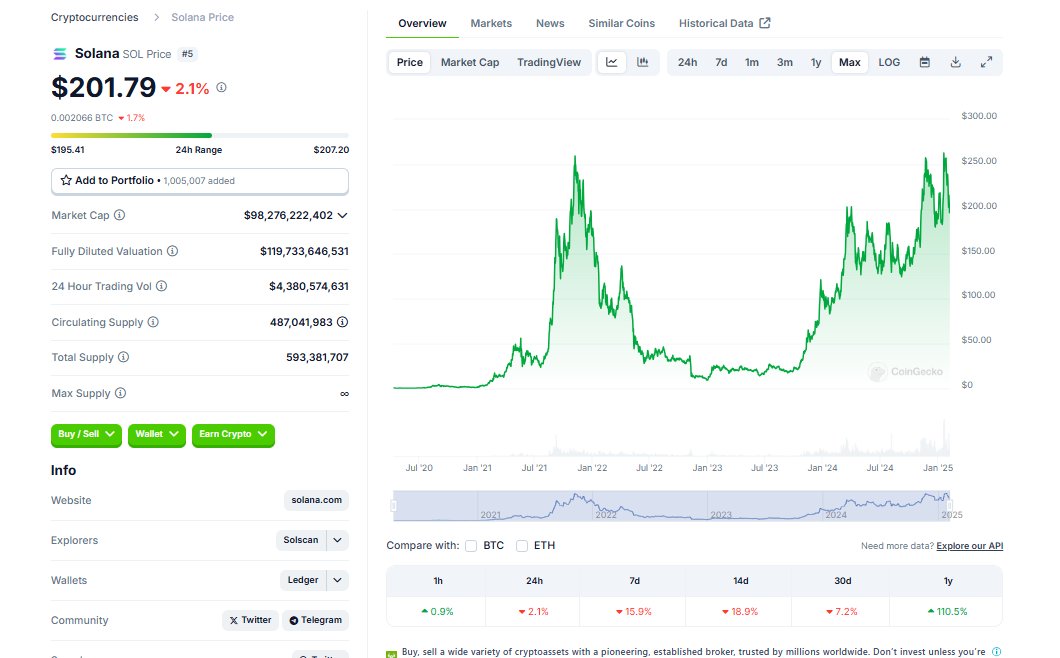This screenshot has width=1060, height=658.
Task: Show the Market Cap chart
Action: coord(470,62)
